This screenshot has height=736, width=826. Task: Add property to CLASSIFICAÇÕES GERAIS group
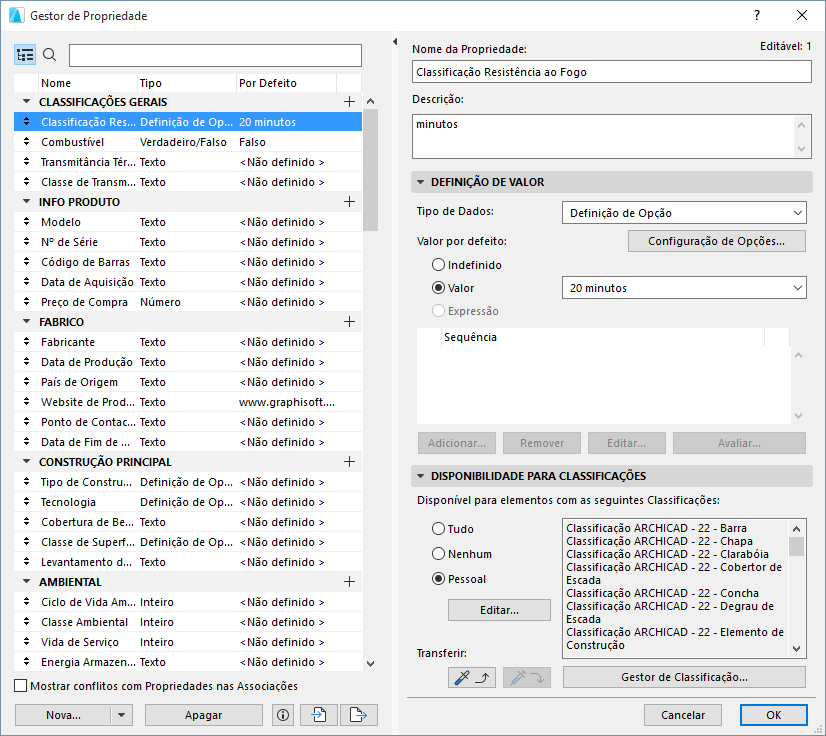(349, 102)
